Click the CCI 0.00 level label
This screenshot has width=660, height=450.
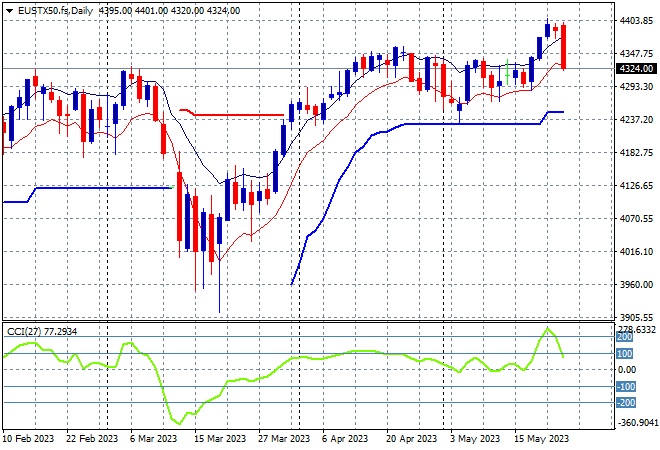coord(627,370)
